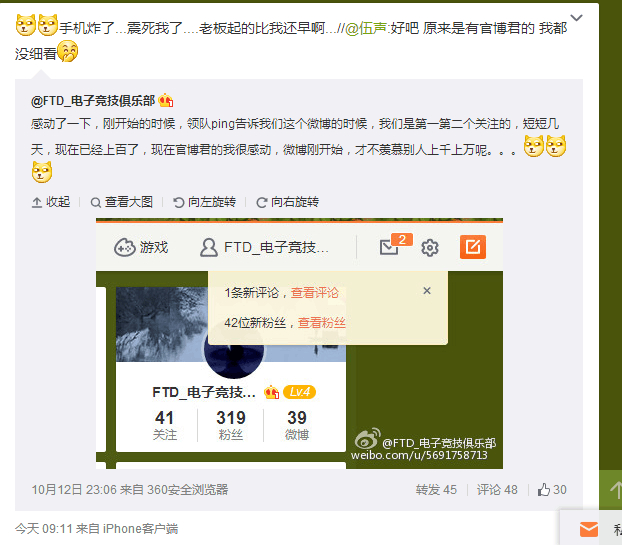Viewport: 622px width, 545px height.
Task: Click the game controller 游戏 icon
Action: click(125, 248)
